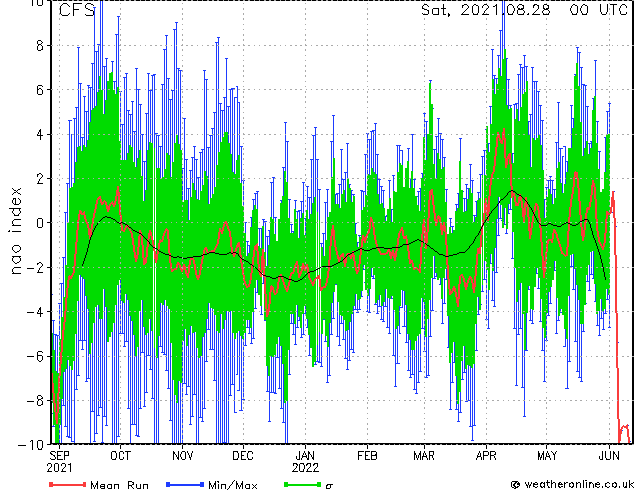634x490 pixels.
Task: Click the 'NOV' month axis label
Action: (182, 456)
